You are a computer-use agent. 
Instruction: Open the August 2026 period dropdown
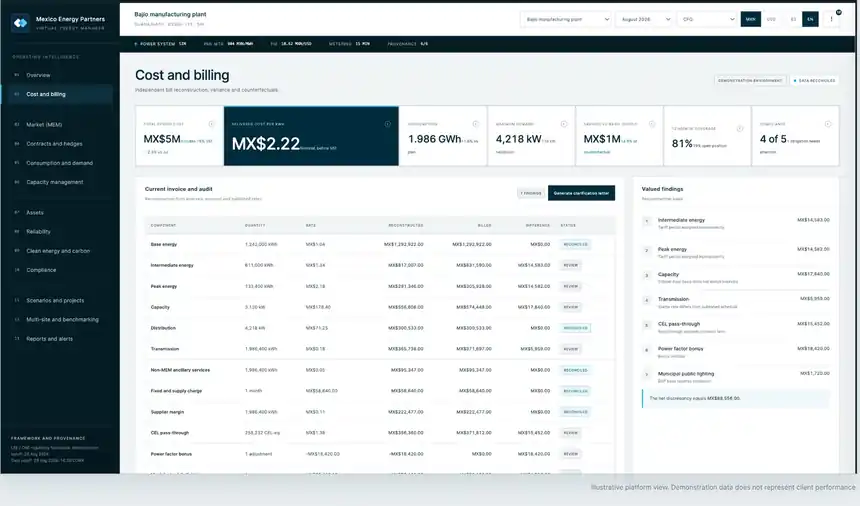click(645, 19)
